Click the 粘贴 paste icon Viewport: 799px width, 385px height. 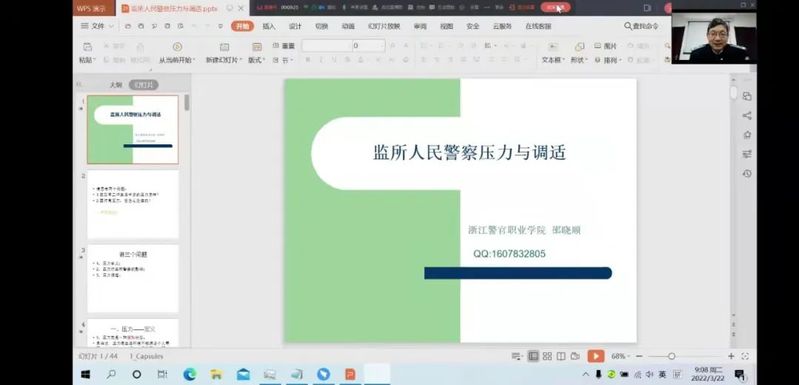(87, 47)
